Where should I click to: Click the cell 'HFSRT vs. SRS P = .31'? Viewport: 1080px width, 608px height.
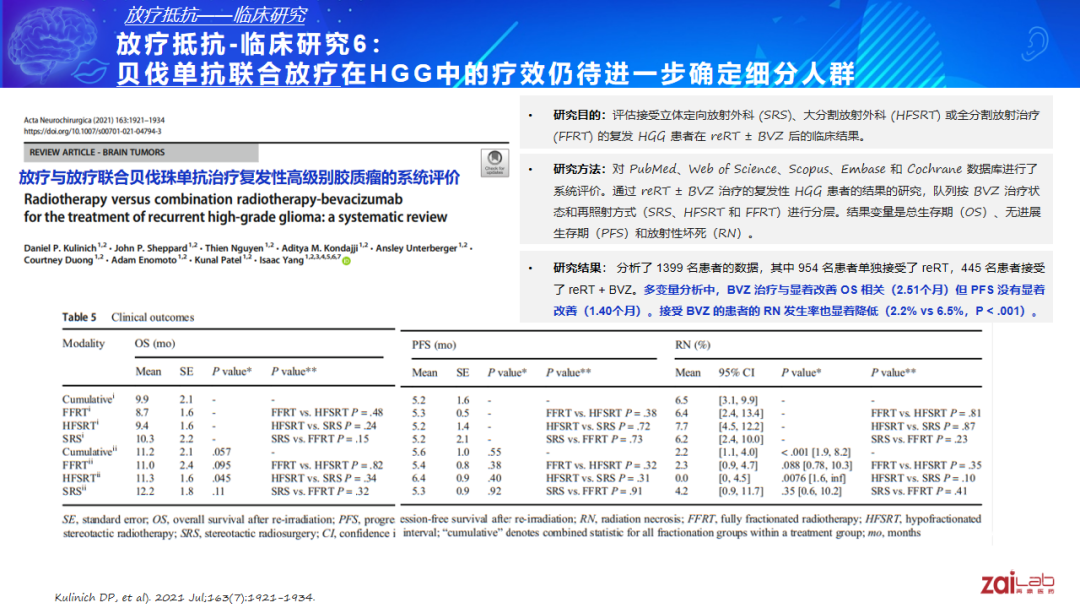tap(598, 479)
